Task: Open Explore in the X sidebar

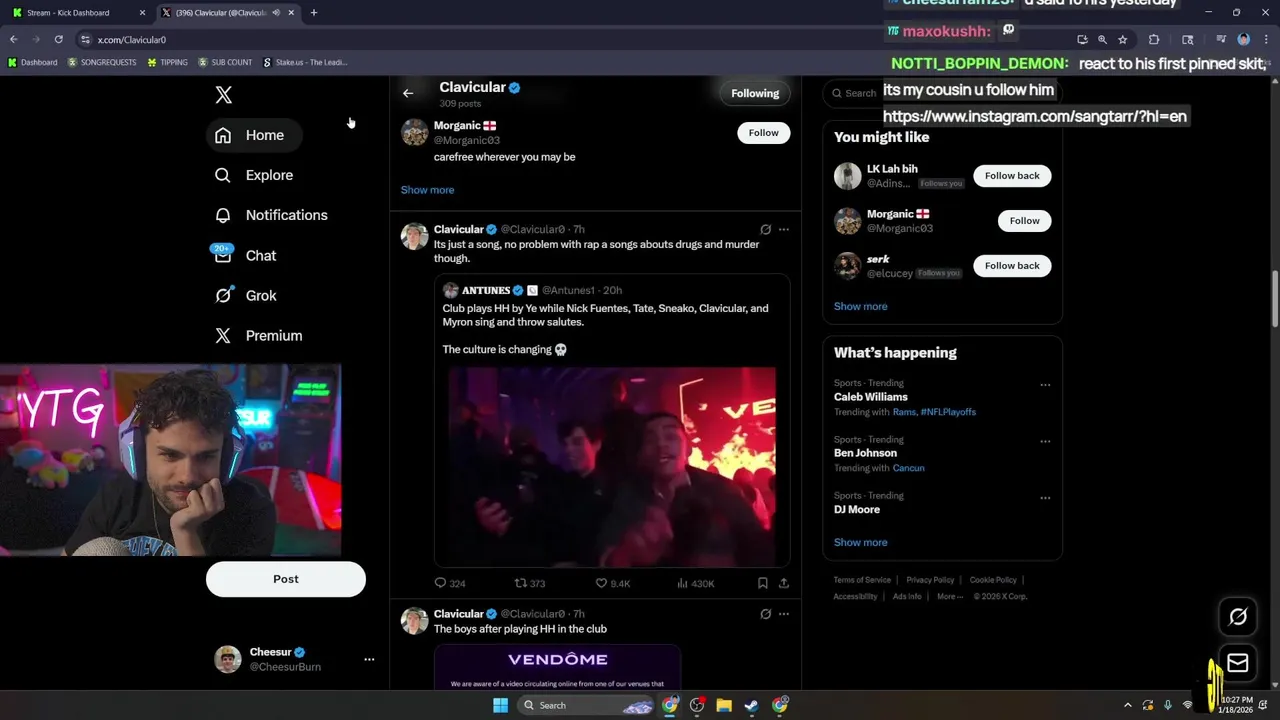Action: click(x=254, y=175)
